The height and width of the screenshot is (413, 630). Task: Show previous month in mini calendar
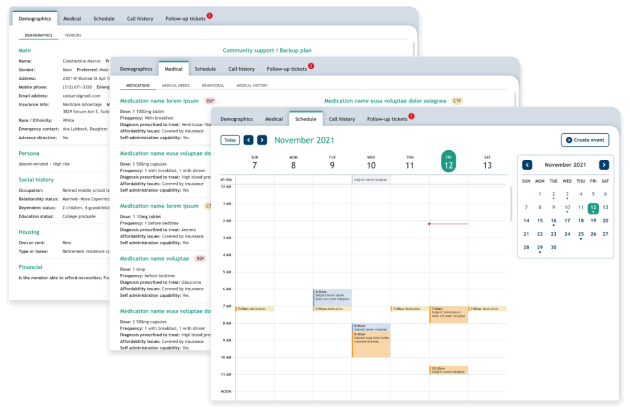(527, 165)
